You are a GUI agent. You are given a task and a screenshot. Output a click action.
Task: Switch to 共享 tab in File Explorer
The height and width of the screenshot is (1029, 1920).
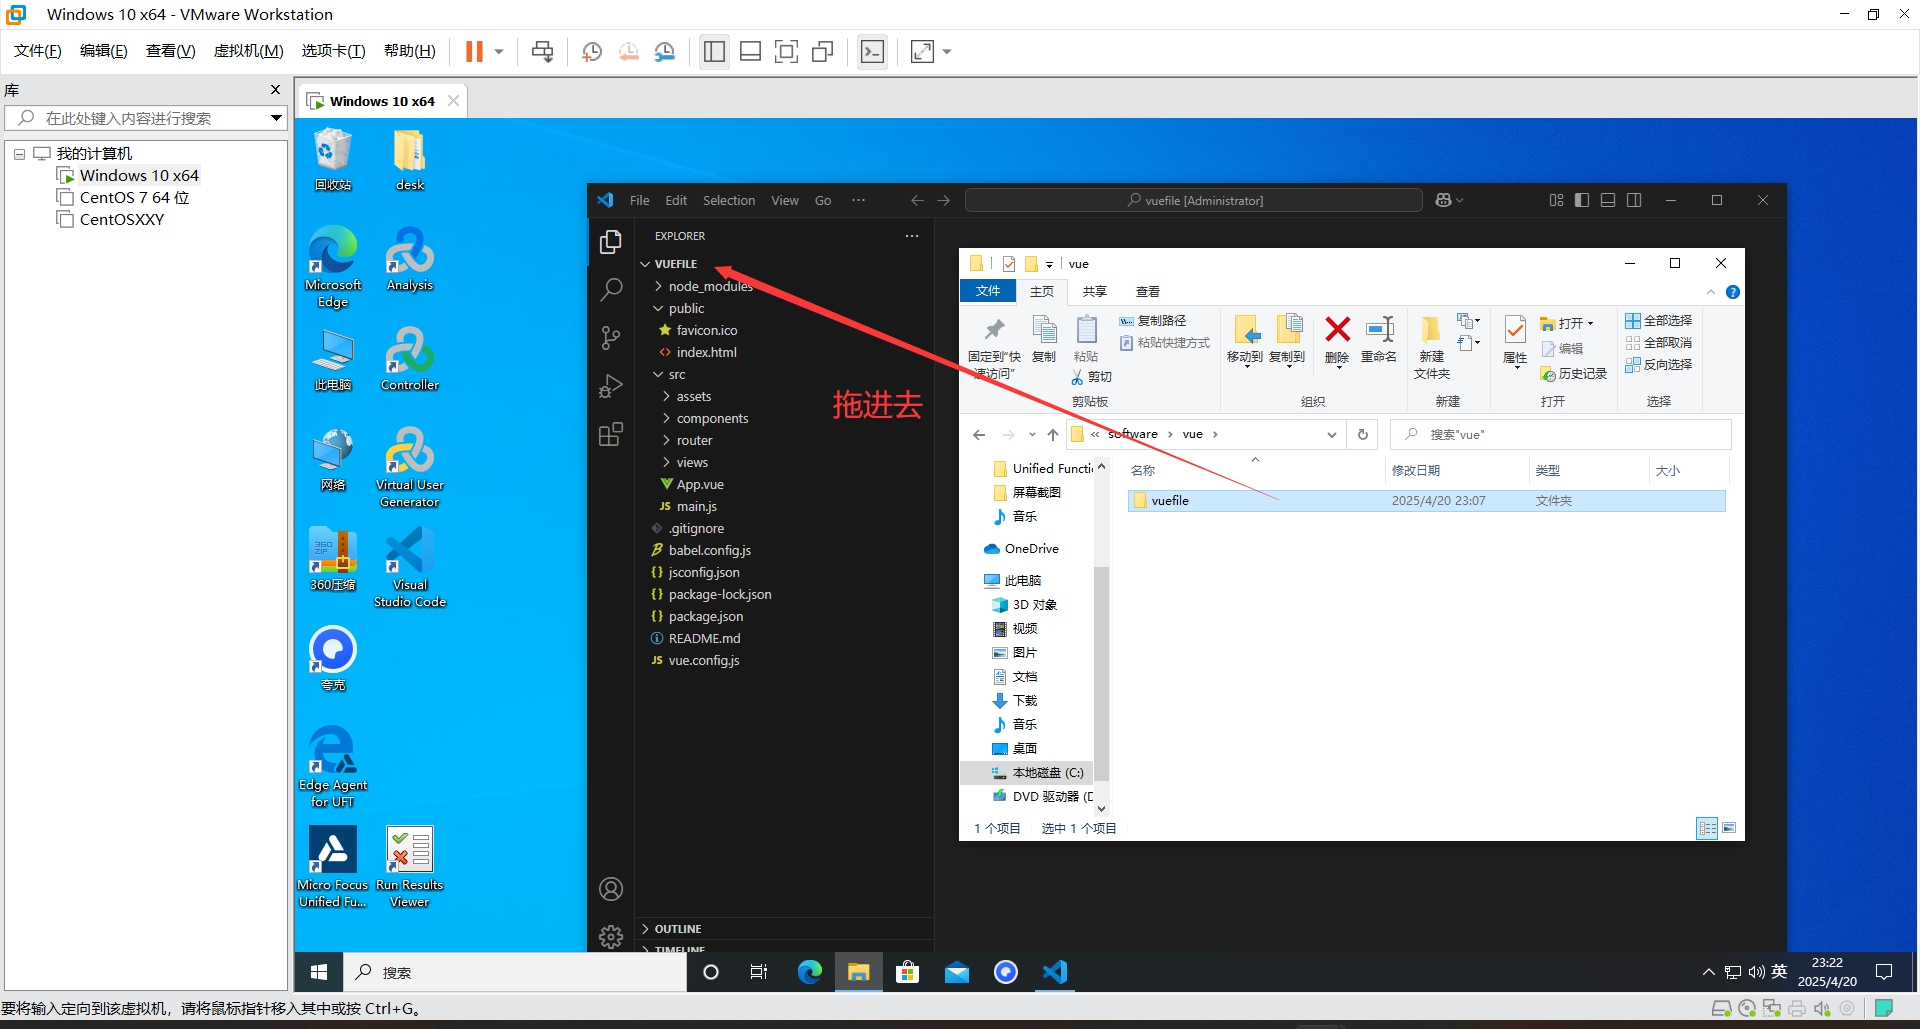tap(1094, 291)
